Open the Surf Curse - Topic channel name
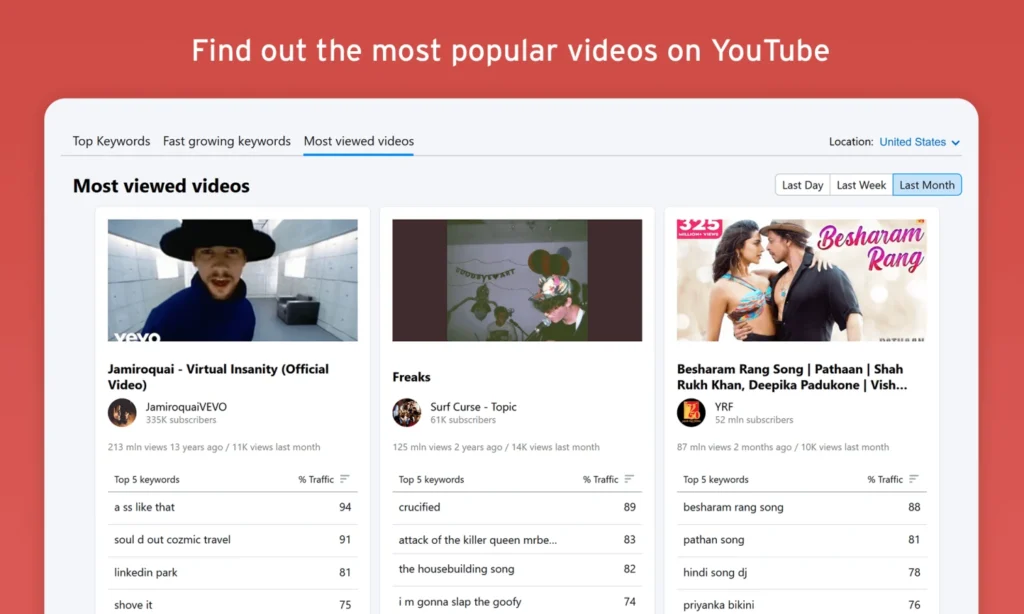The width and height of the screenshot is (1024, 614). 473,406
